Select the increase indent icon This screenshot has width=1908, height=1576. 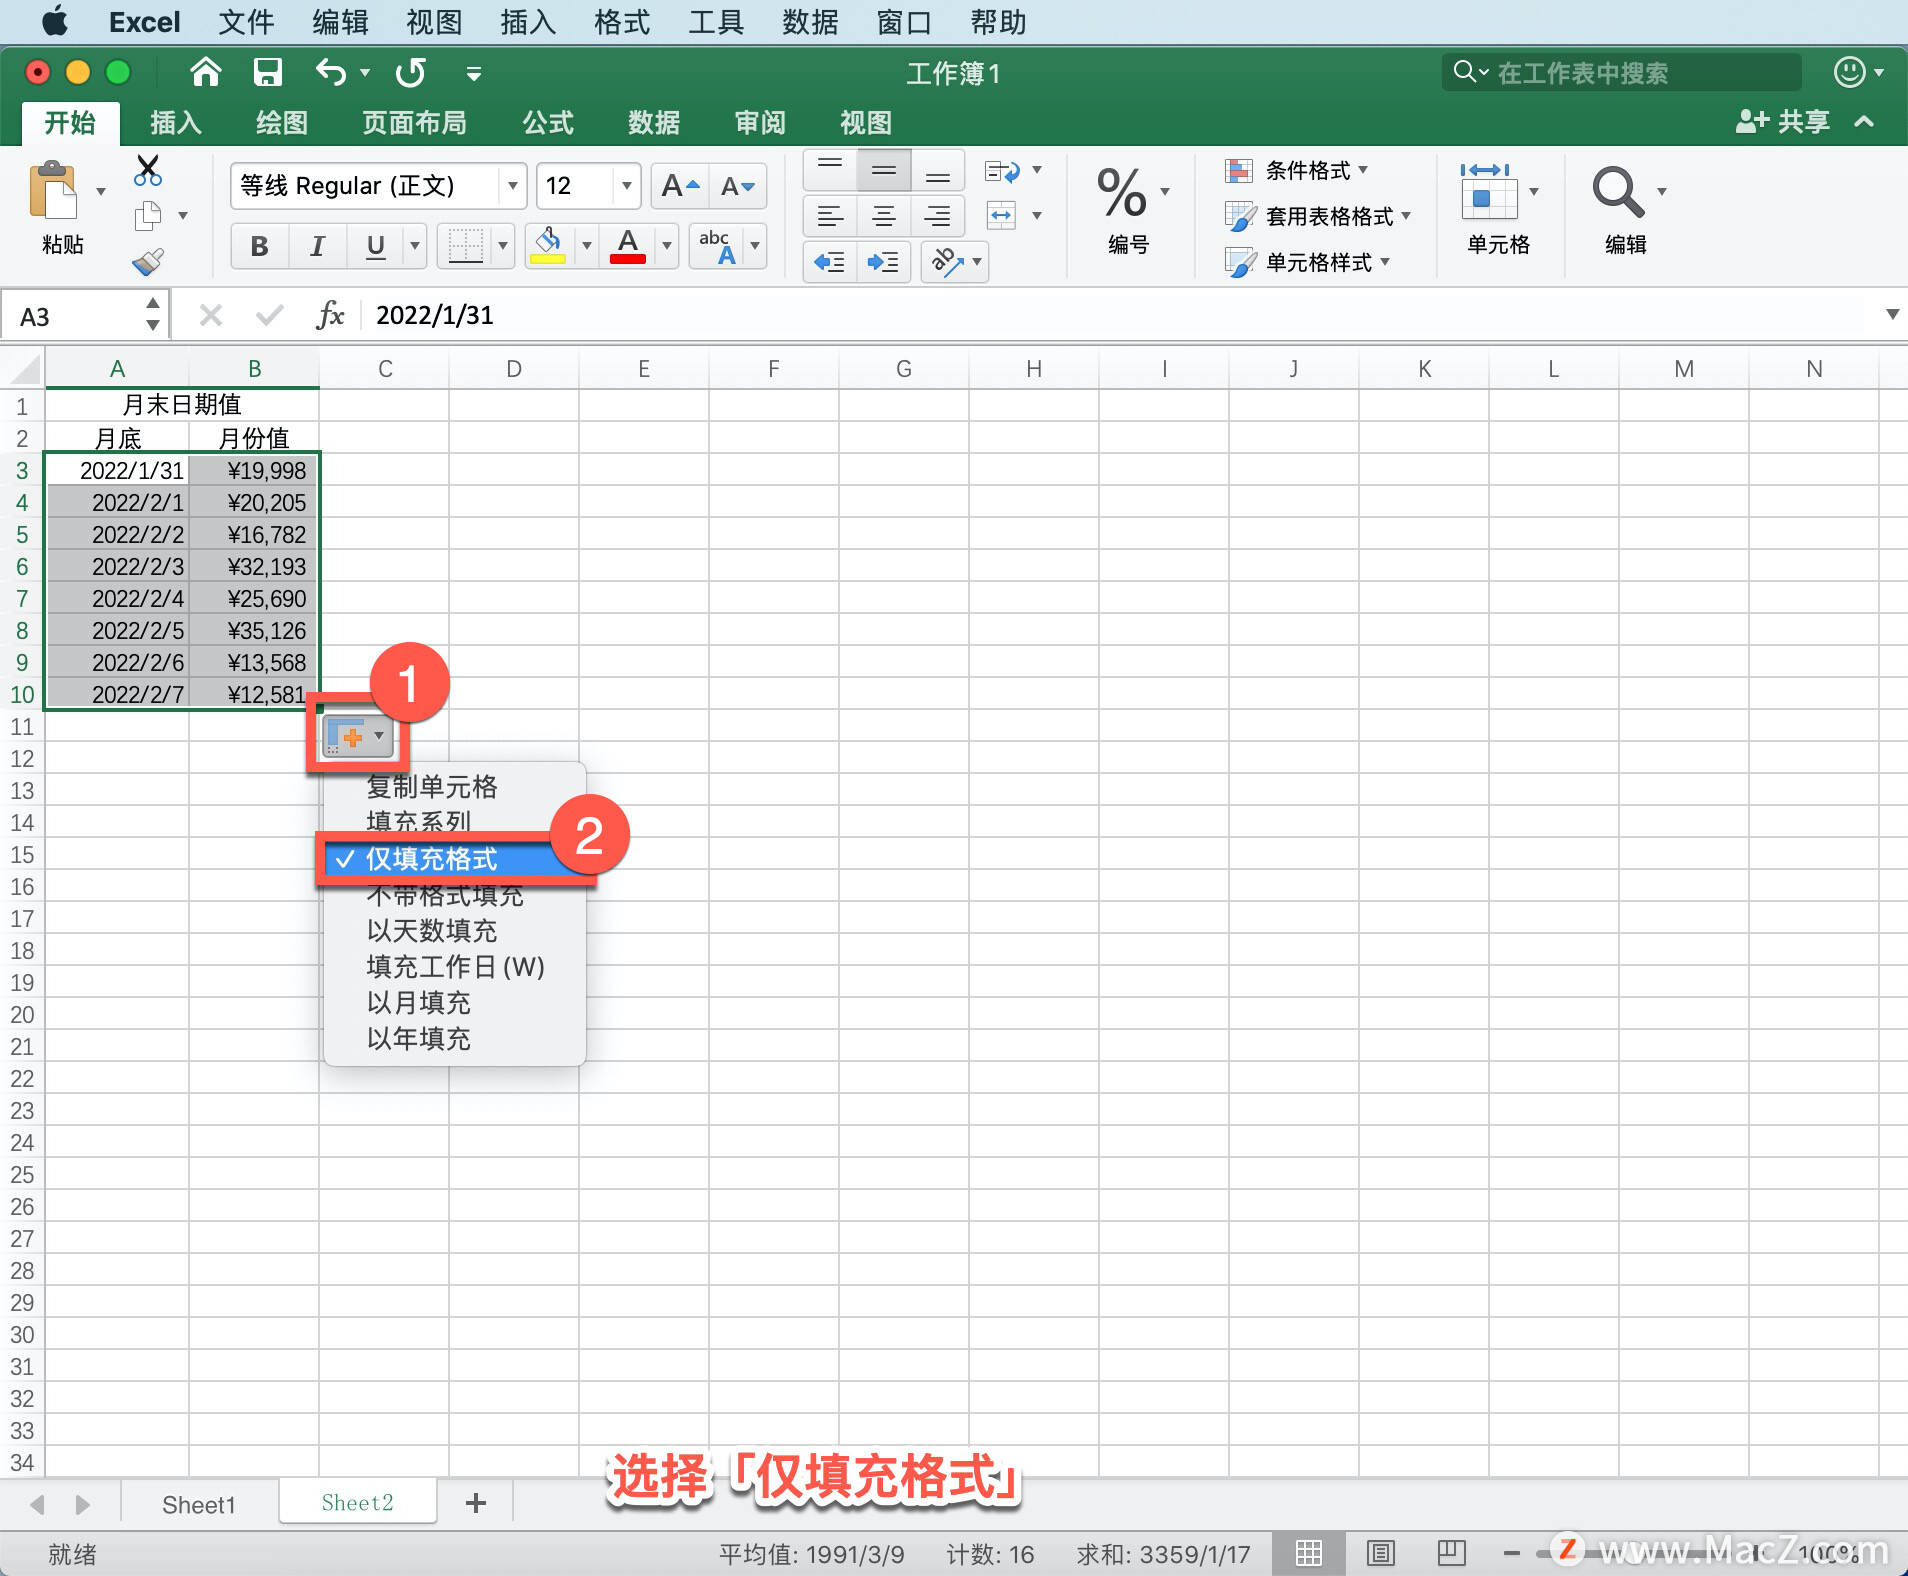[884, 262]
